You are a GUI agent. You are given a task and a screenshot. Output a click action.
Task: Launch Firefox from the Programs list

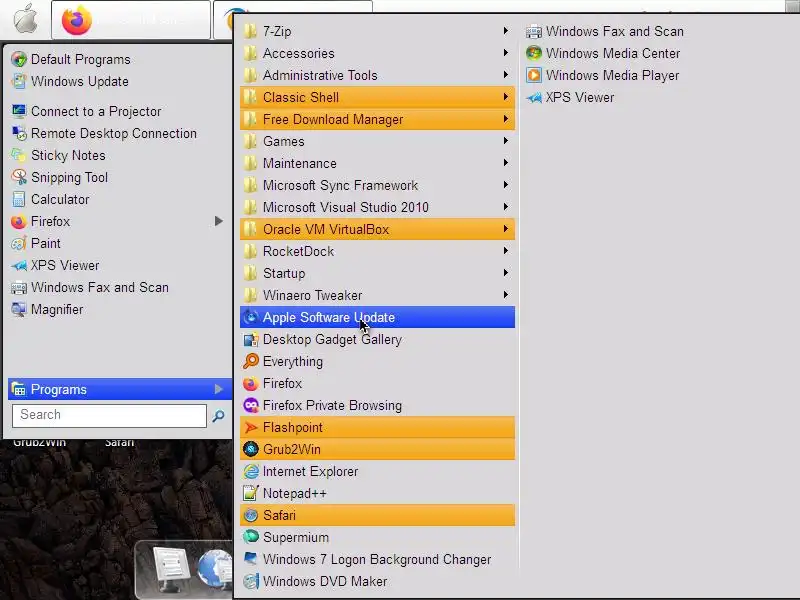pyautogui.click(x=378, y=383)
